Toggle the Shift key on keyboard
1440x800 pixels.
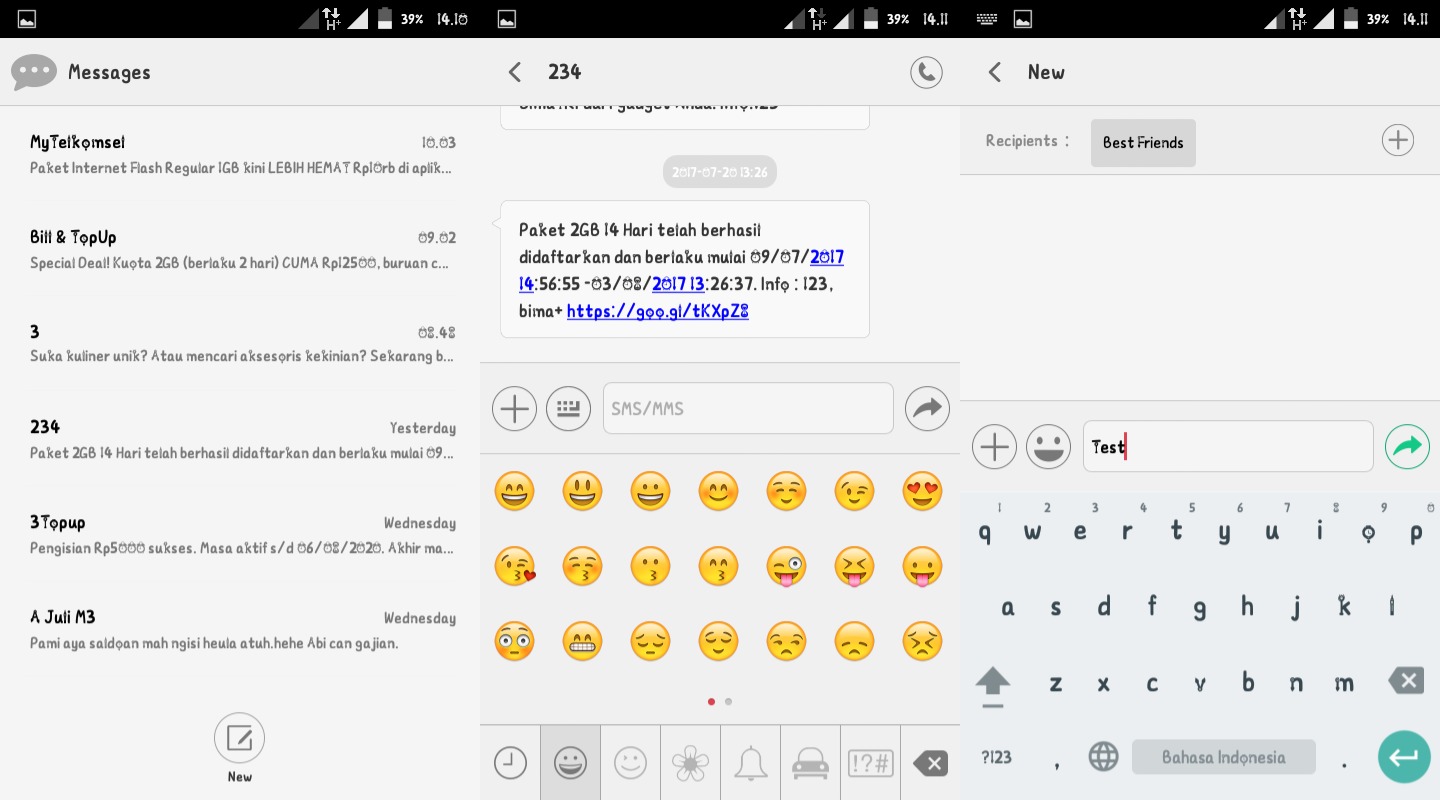coord(992,686)
